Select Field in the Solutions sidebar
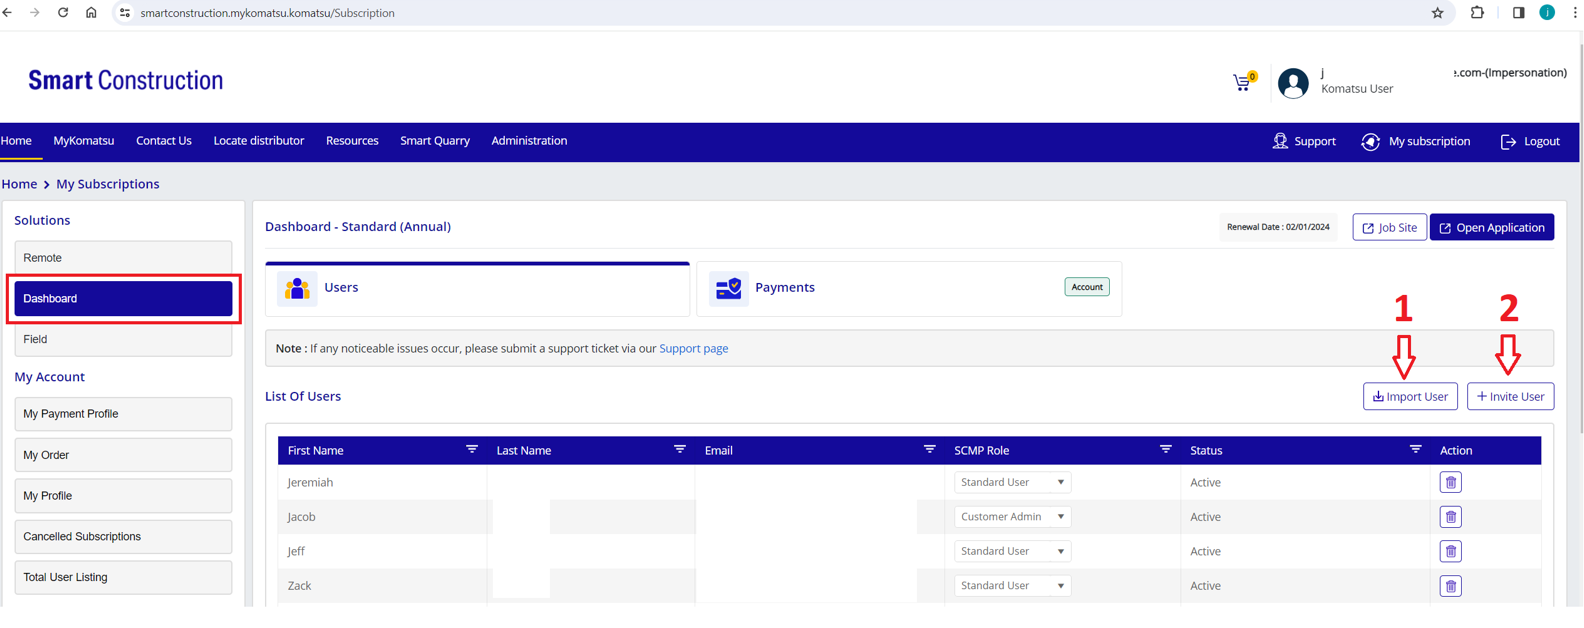Viewport: 1584px width, 628px height. [x=123, y=340]
